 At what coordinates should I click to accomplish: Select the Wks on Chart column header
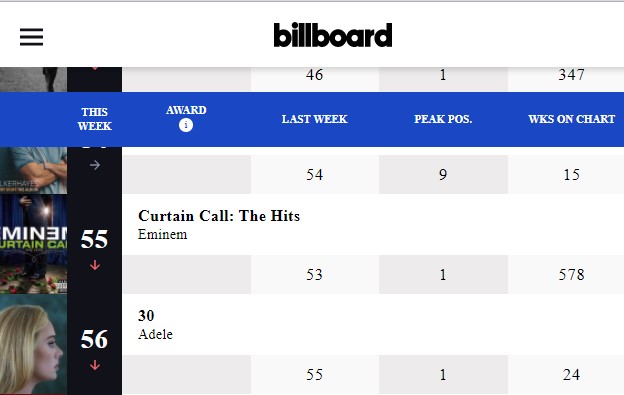(571, 119)
